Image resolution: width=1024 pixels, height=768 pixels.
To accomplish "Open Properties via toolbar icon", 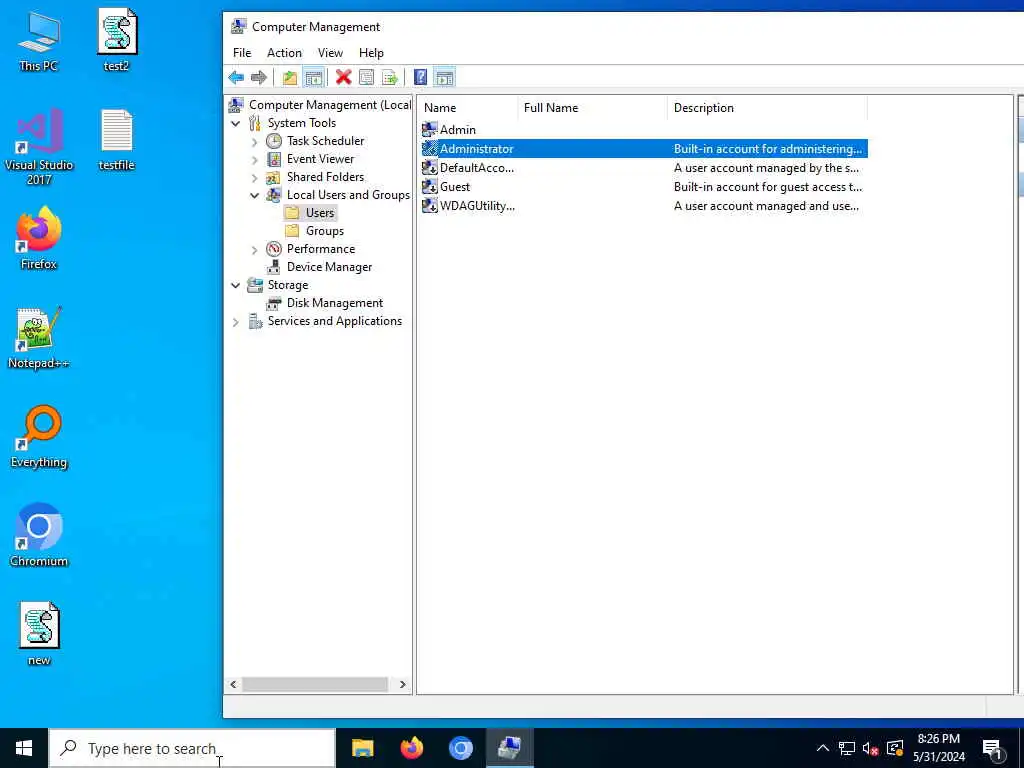I will (x=366, y=78).
